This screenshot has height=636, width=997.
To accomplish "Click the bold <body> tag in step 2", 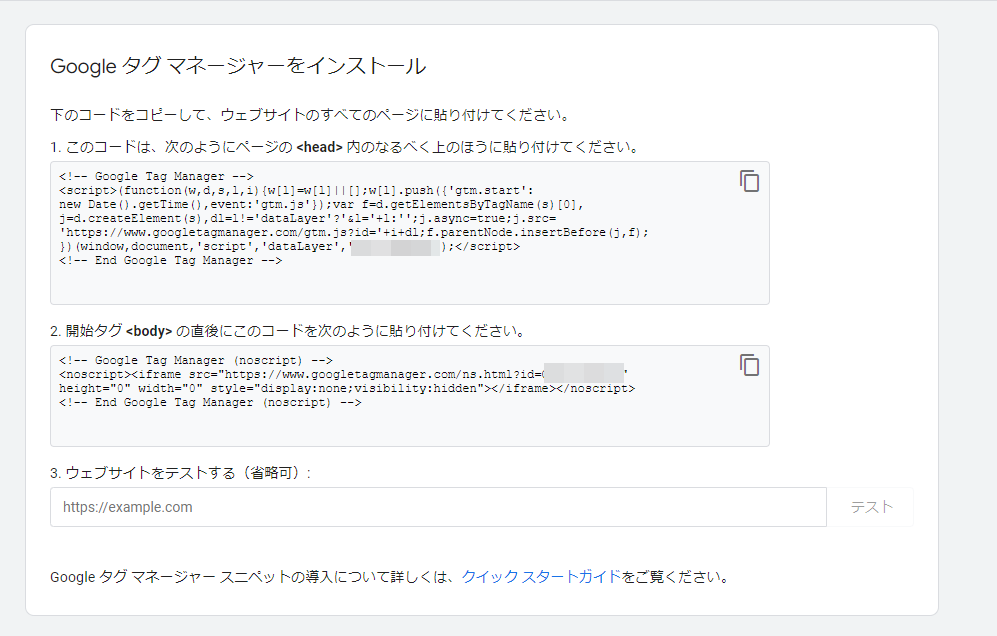I will tap(150, 331).
